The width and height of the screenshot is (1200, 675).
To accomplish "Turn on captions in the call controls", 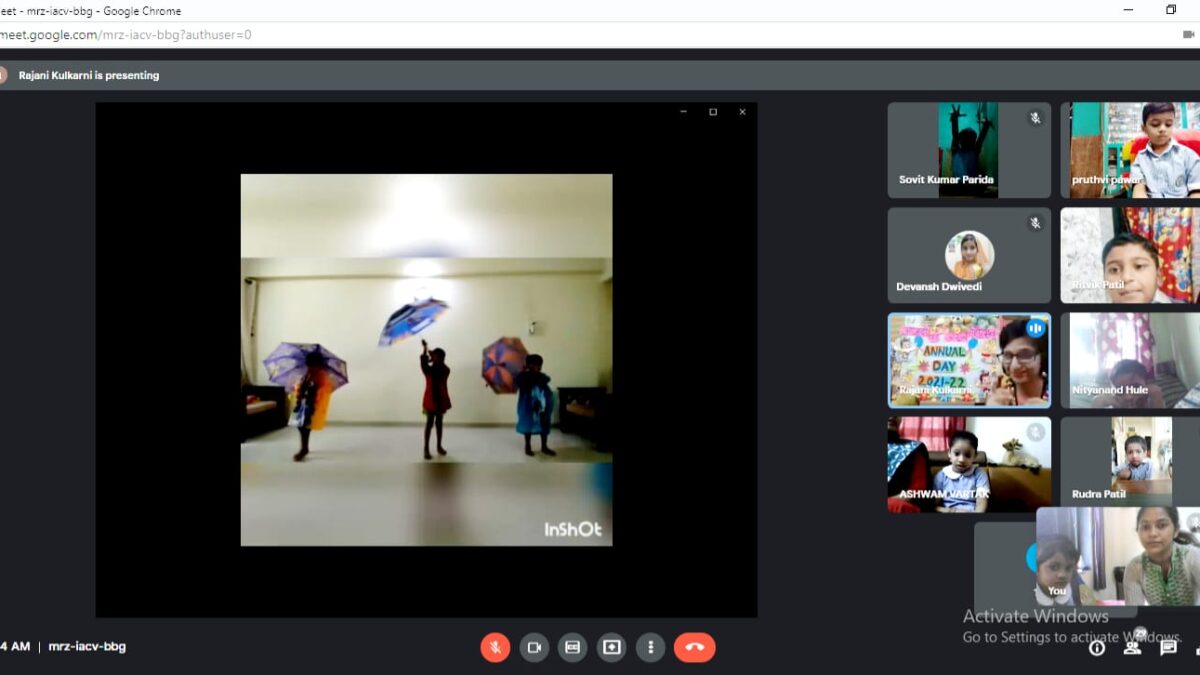I will (573, 647).
